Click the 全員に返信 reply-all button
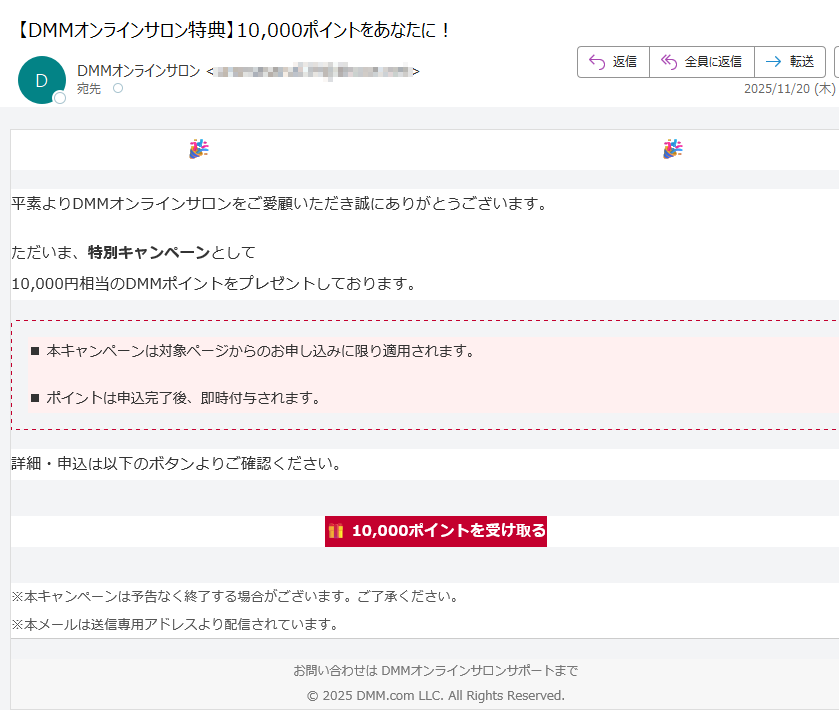 (701, 62)
